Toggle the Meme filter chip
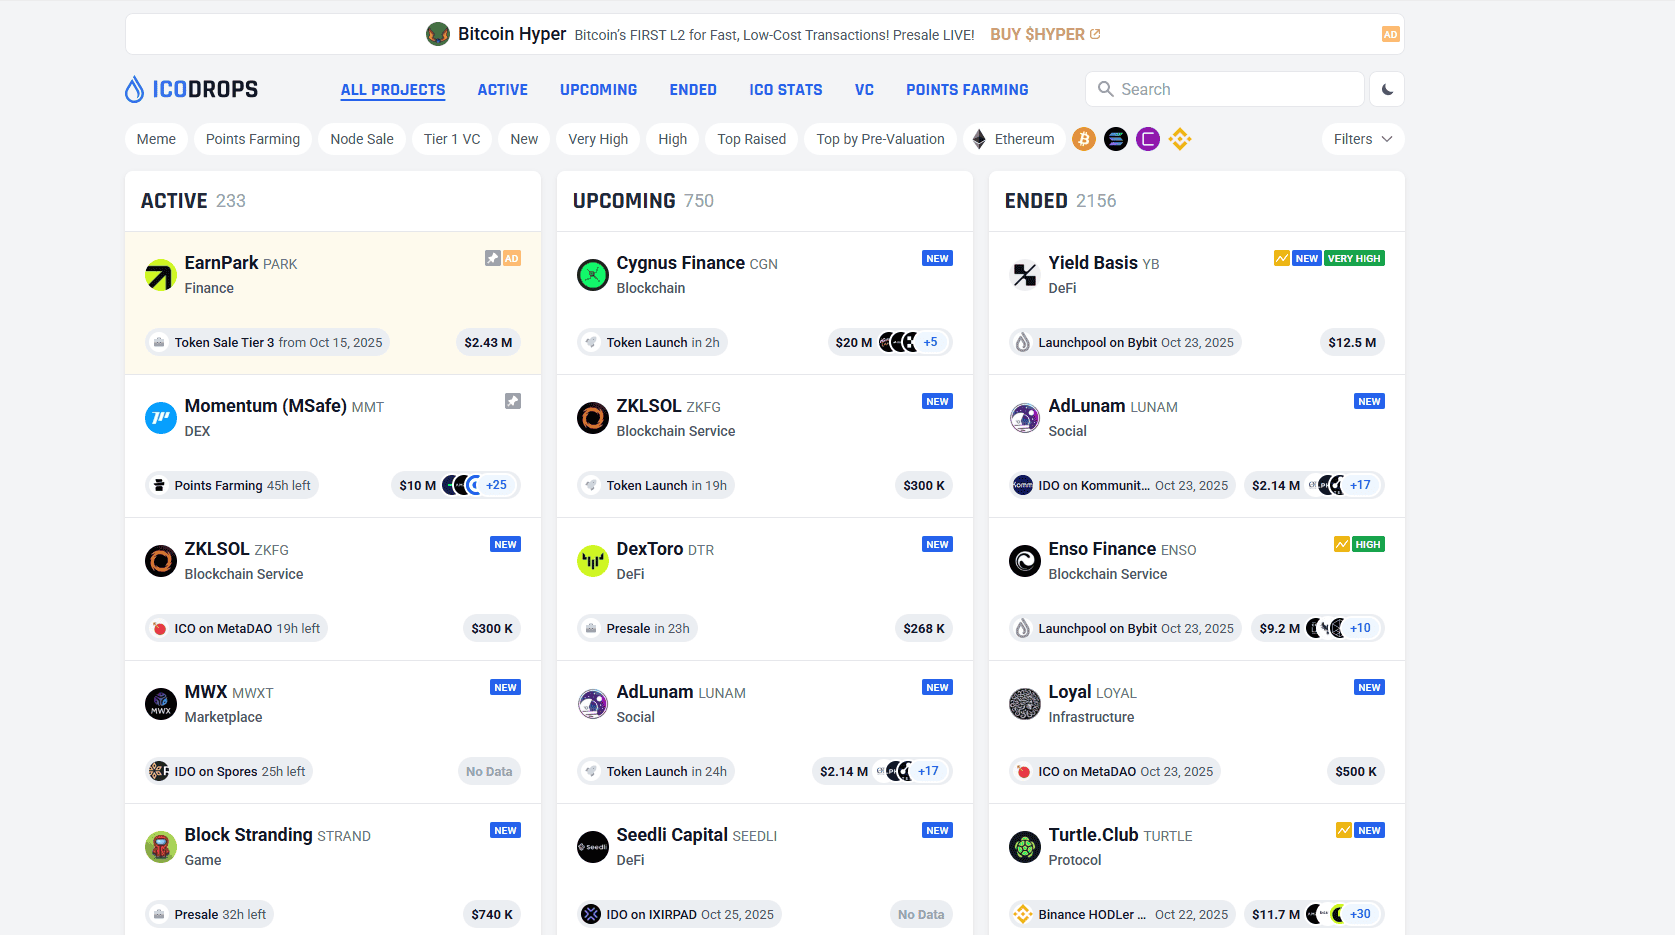The height and width of the screenshot is (935, 1675). click(156, 139)
